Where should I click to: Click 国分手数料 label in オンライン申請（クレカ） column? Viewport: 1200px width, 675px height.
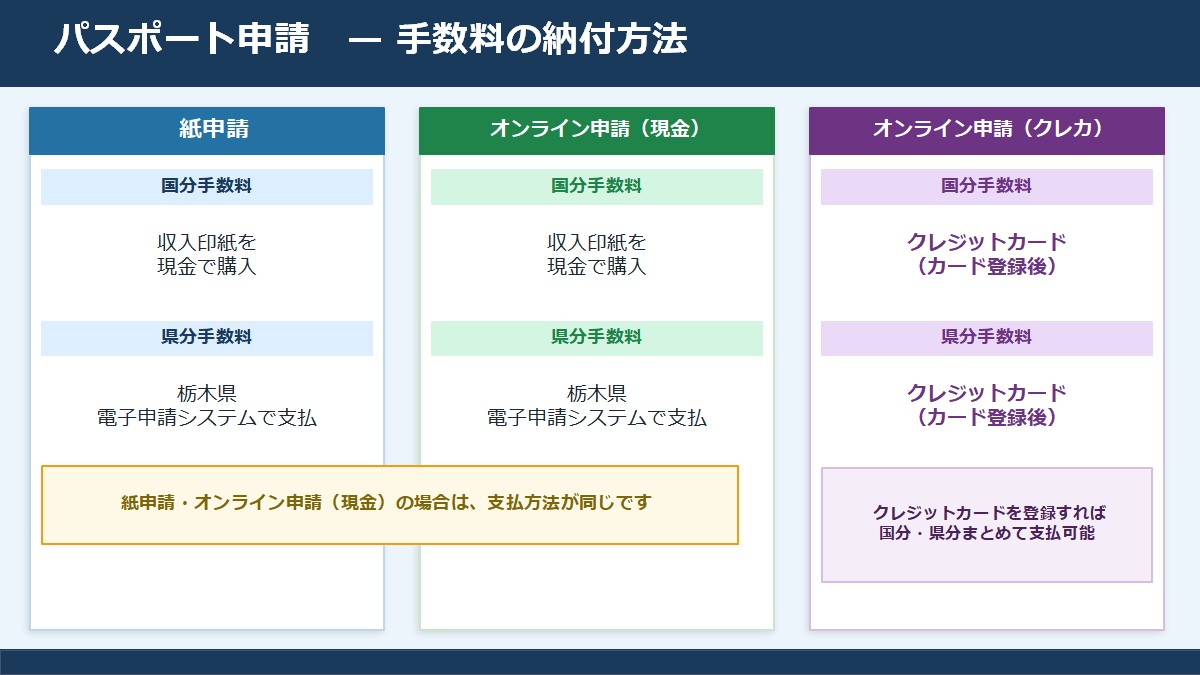click(986, 186)
